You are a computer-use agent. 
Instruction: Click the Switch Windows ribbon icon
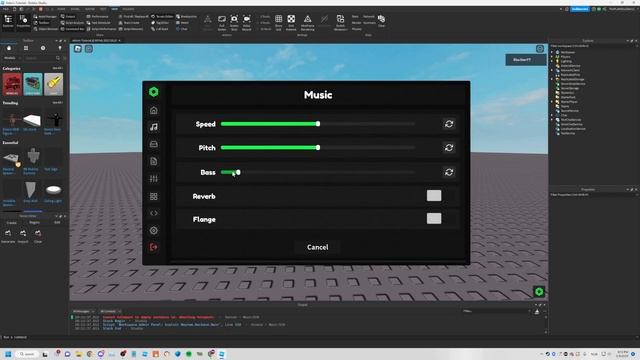[x=340, y=23]
